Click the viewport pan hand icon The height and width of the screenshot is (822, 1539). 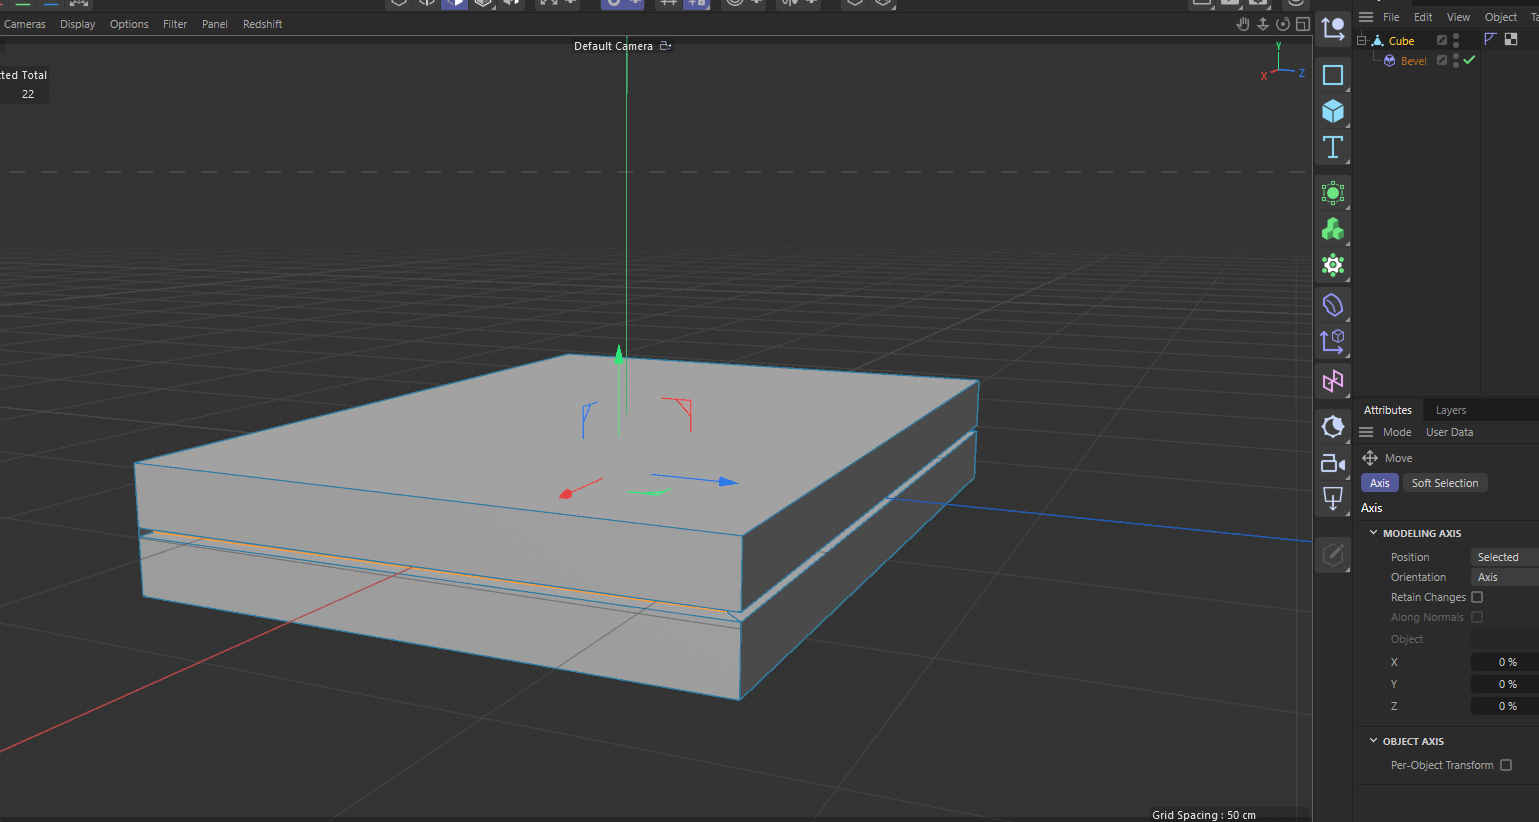pos(1243,24)
